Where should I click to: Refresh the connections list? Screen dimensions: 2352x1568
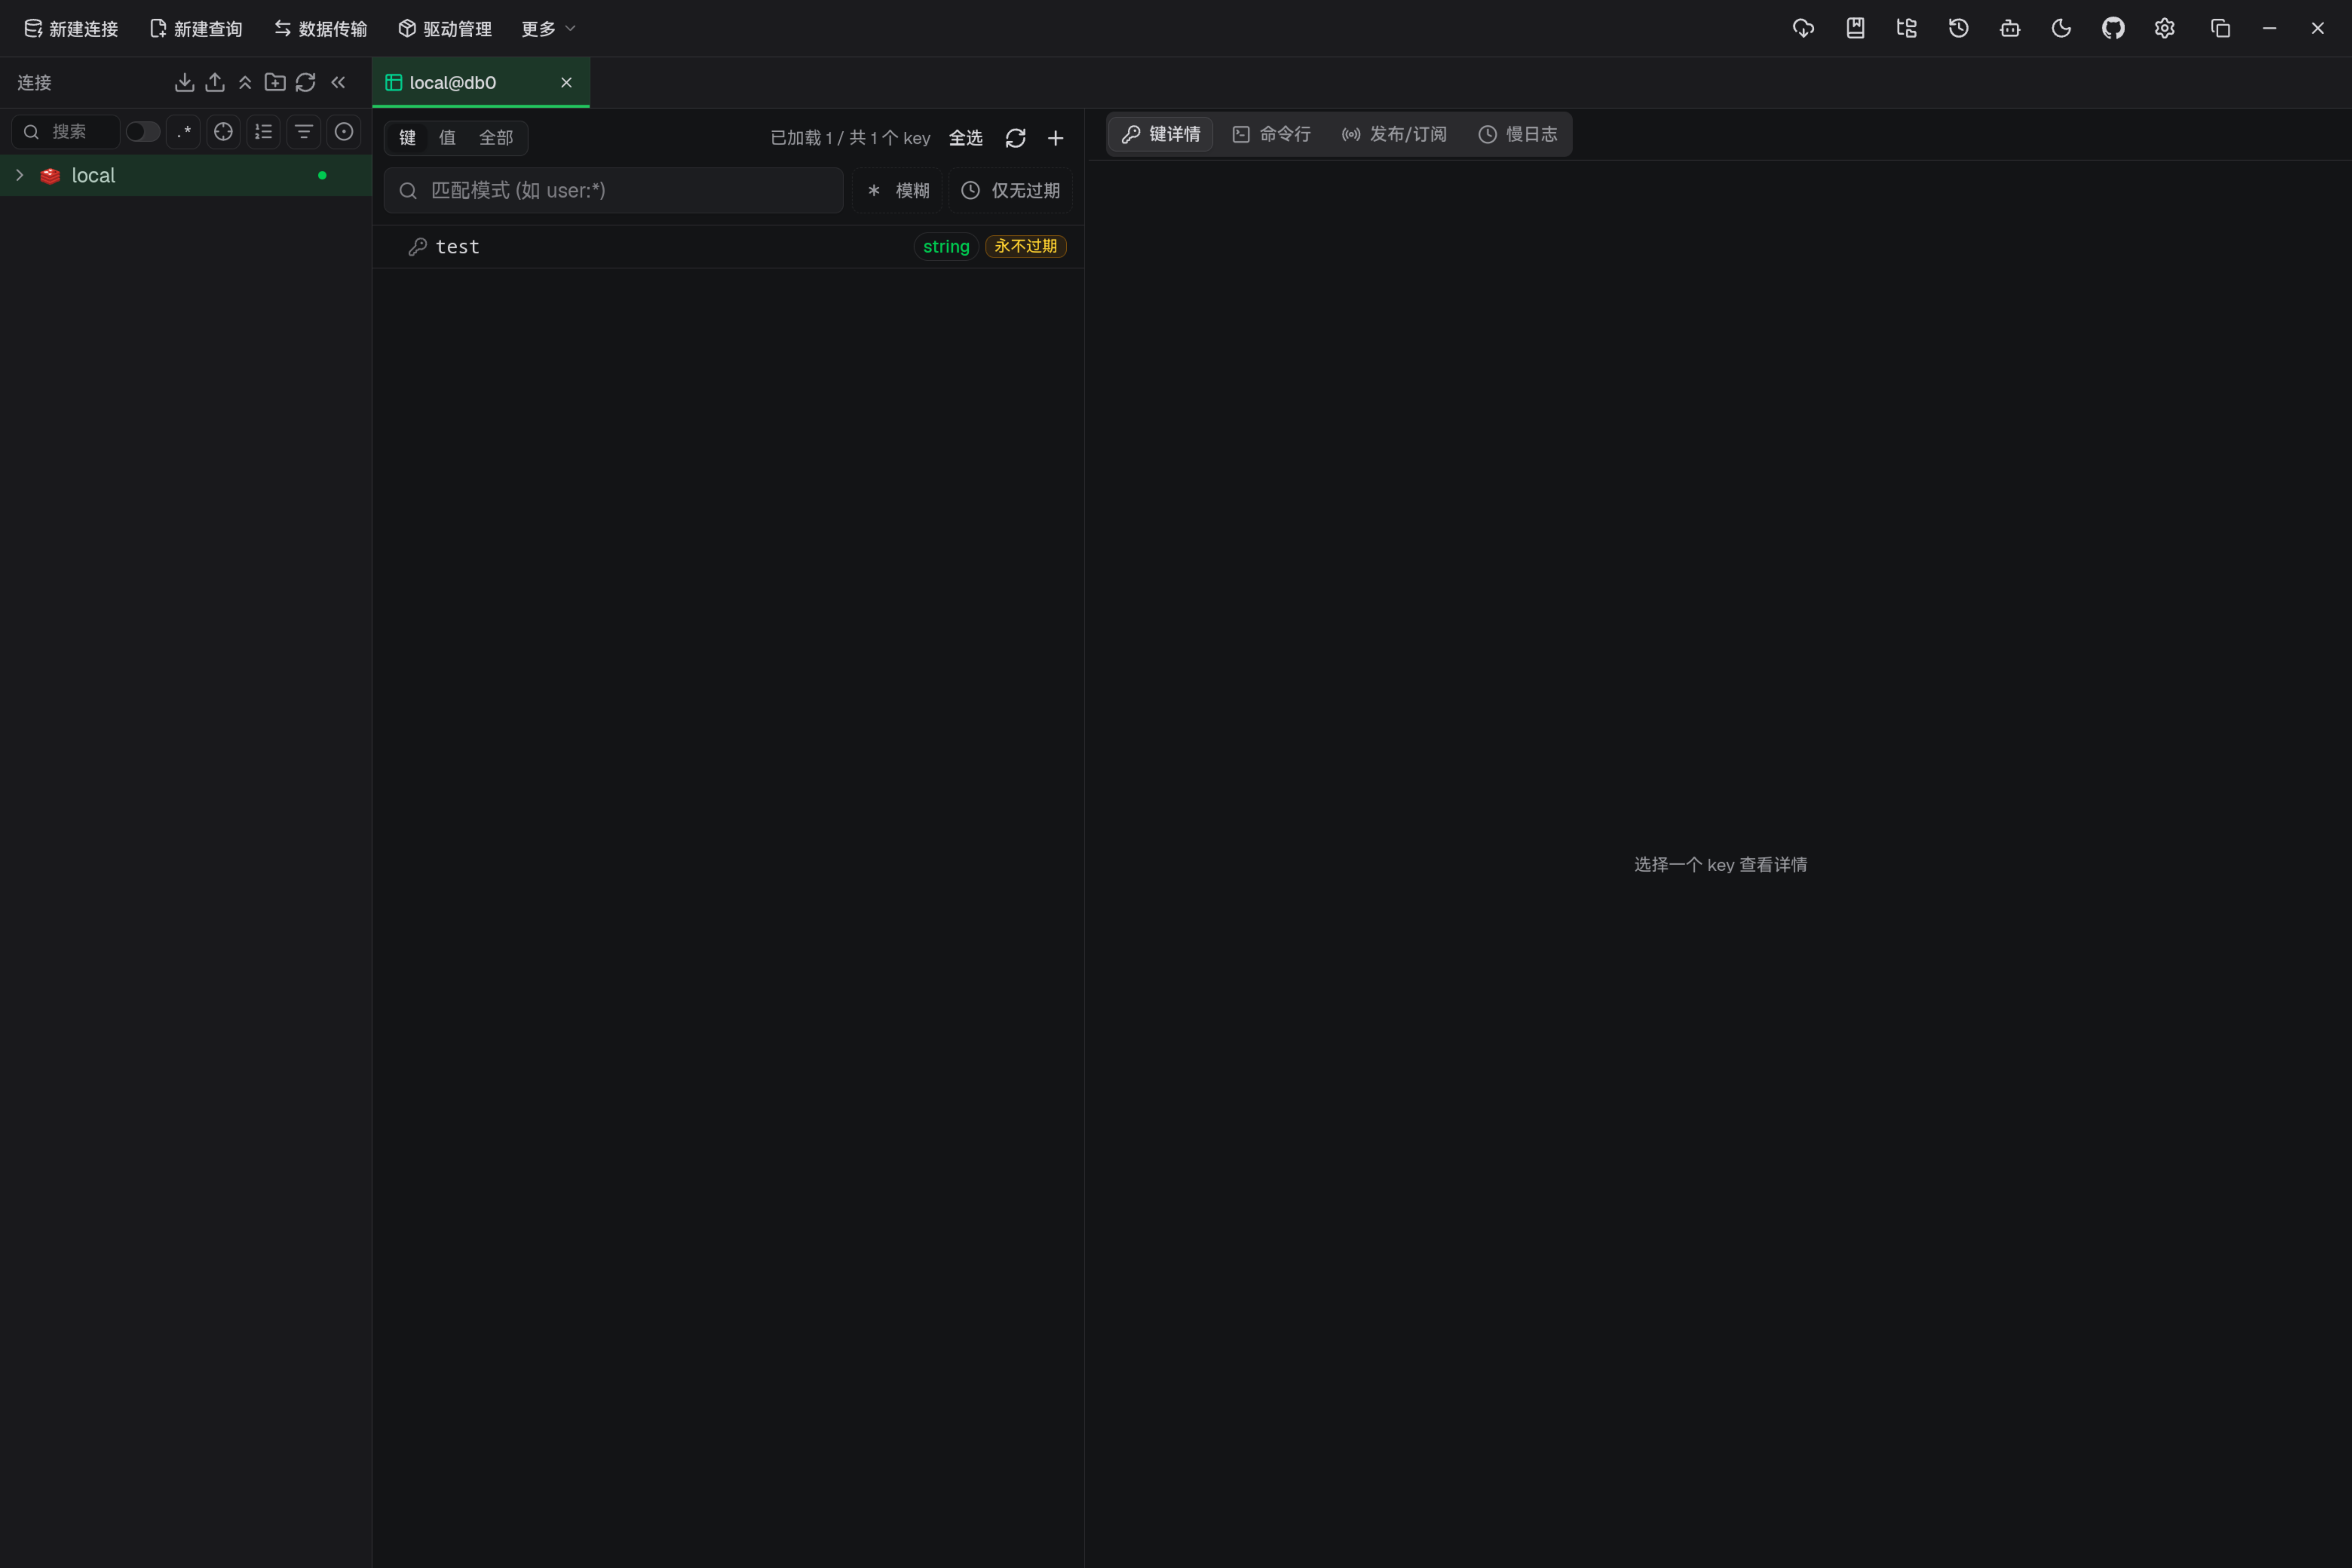pyautogui.click(x=306, y=82)
